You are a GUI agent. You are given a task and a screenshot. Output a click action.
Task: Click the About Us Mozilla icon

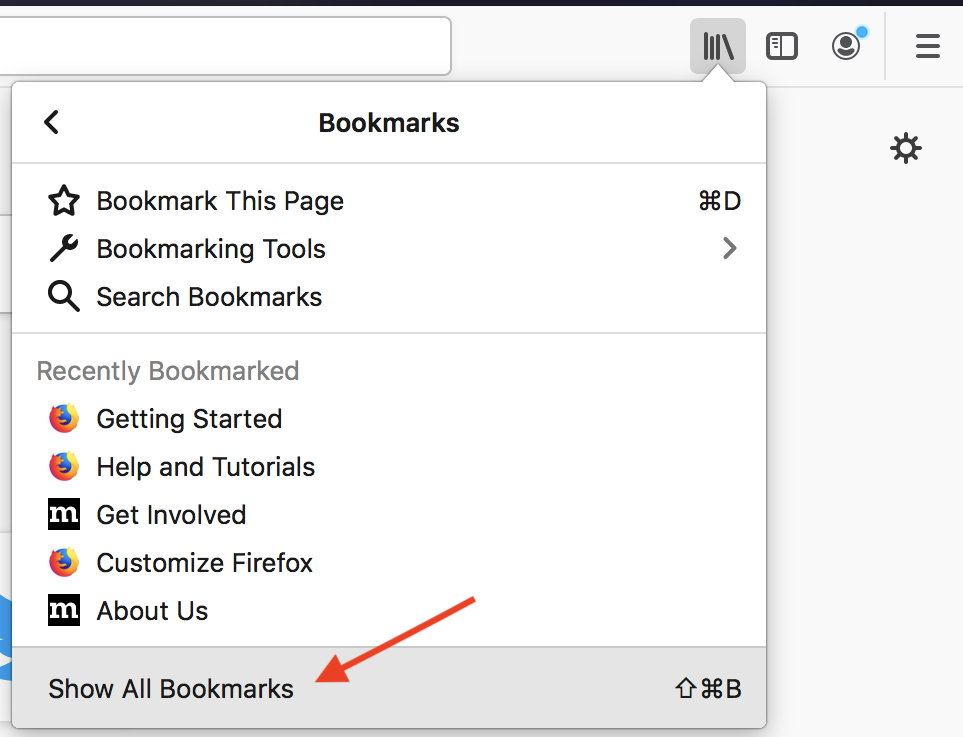pos(64,610)
